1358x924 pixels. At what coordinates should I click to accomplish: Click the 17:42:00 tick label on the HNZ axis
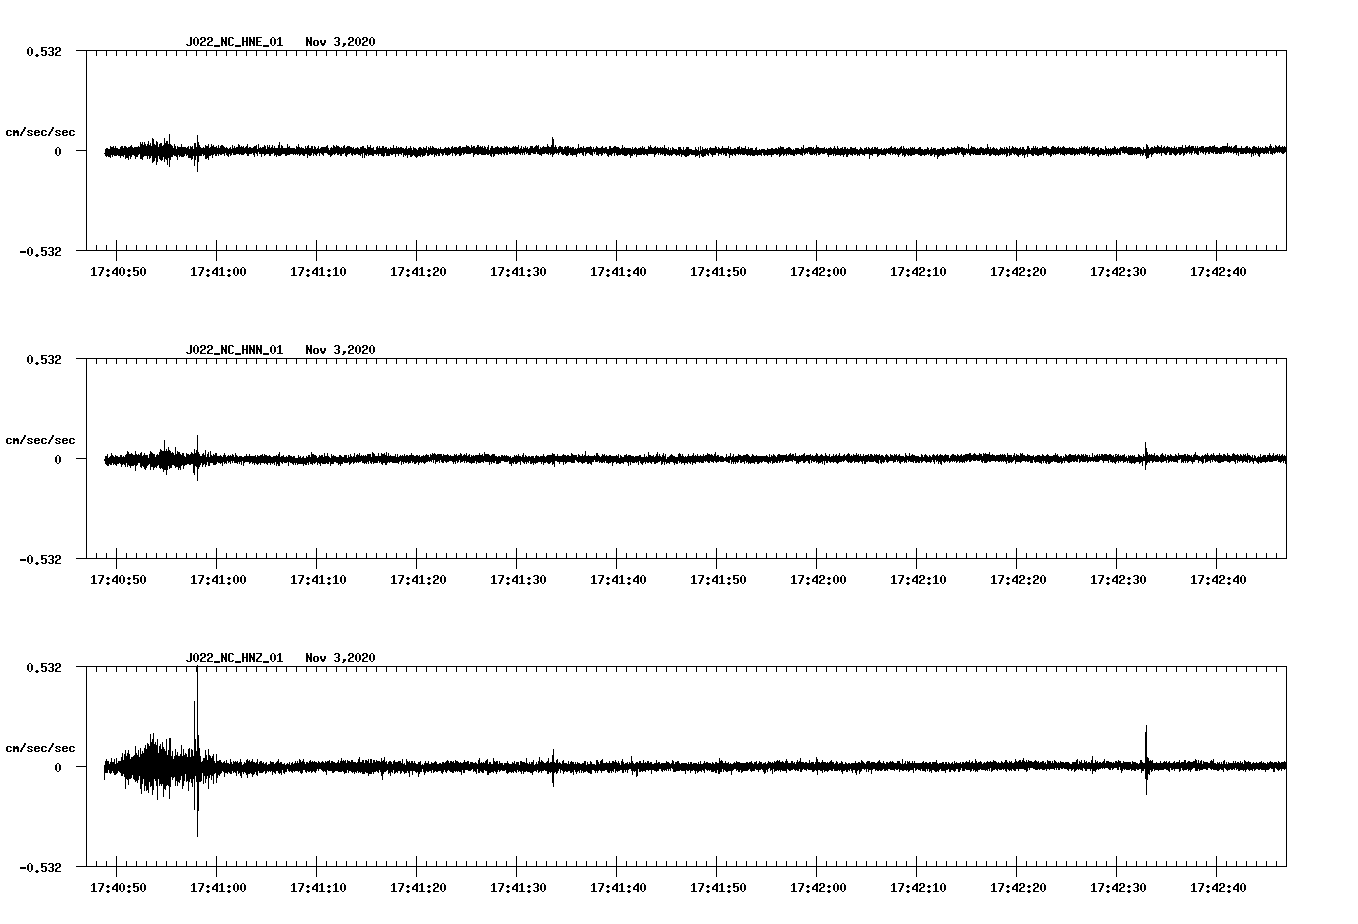click(x=820, y=886)
